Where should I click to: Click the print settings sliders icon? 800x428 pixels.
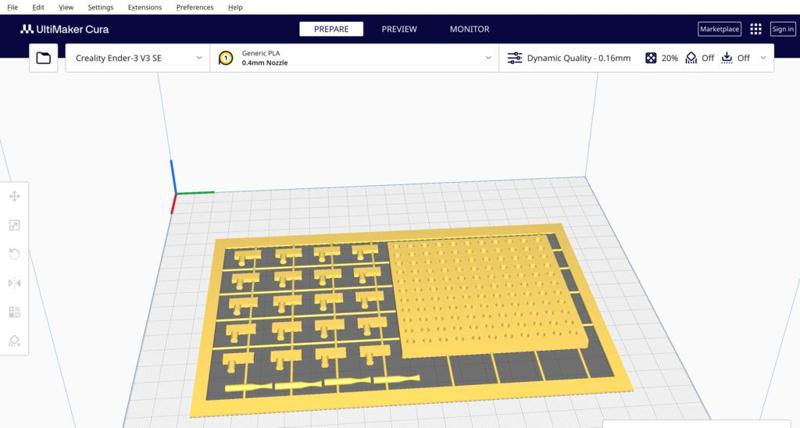click(x=514, y=58)
